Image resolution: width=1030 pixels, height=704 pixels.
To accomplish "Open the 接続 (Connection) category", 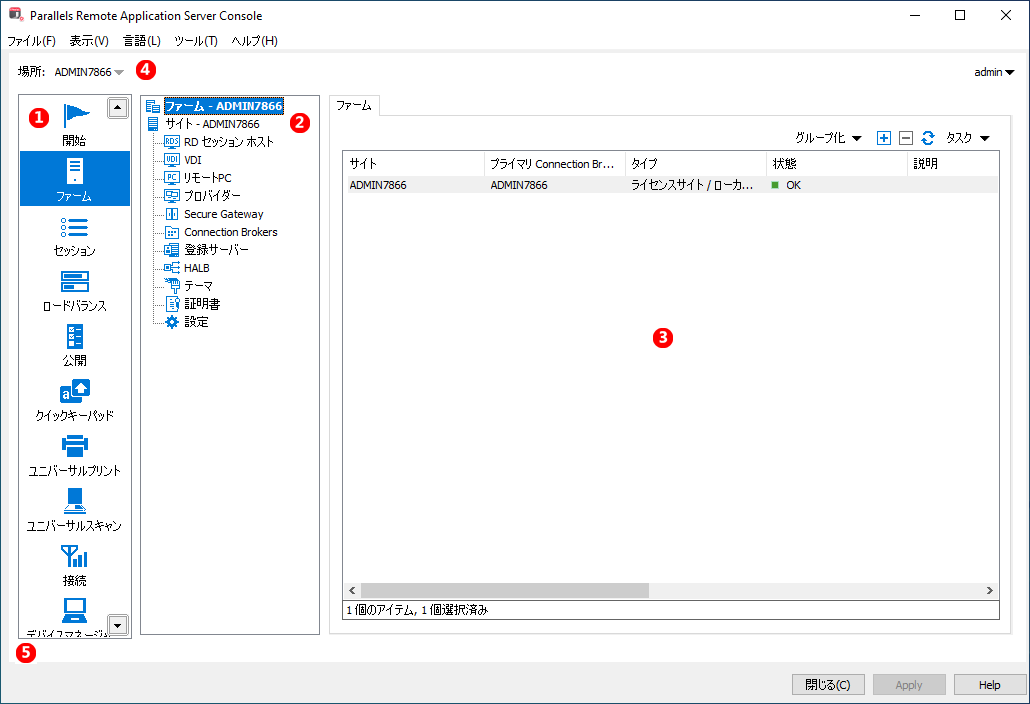I will pyautogui.click(x=75, y=564).
